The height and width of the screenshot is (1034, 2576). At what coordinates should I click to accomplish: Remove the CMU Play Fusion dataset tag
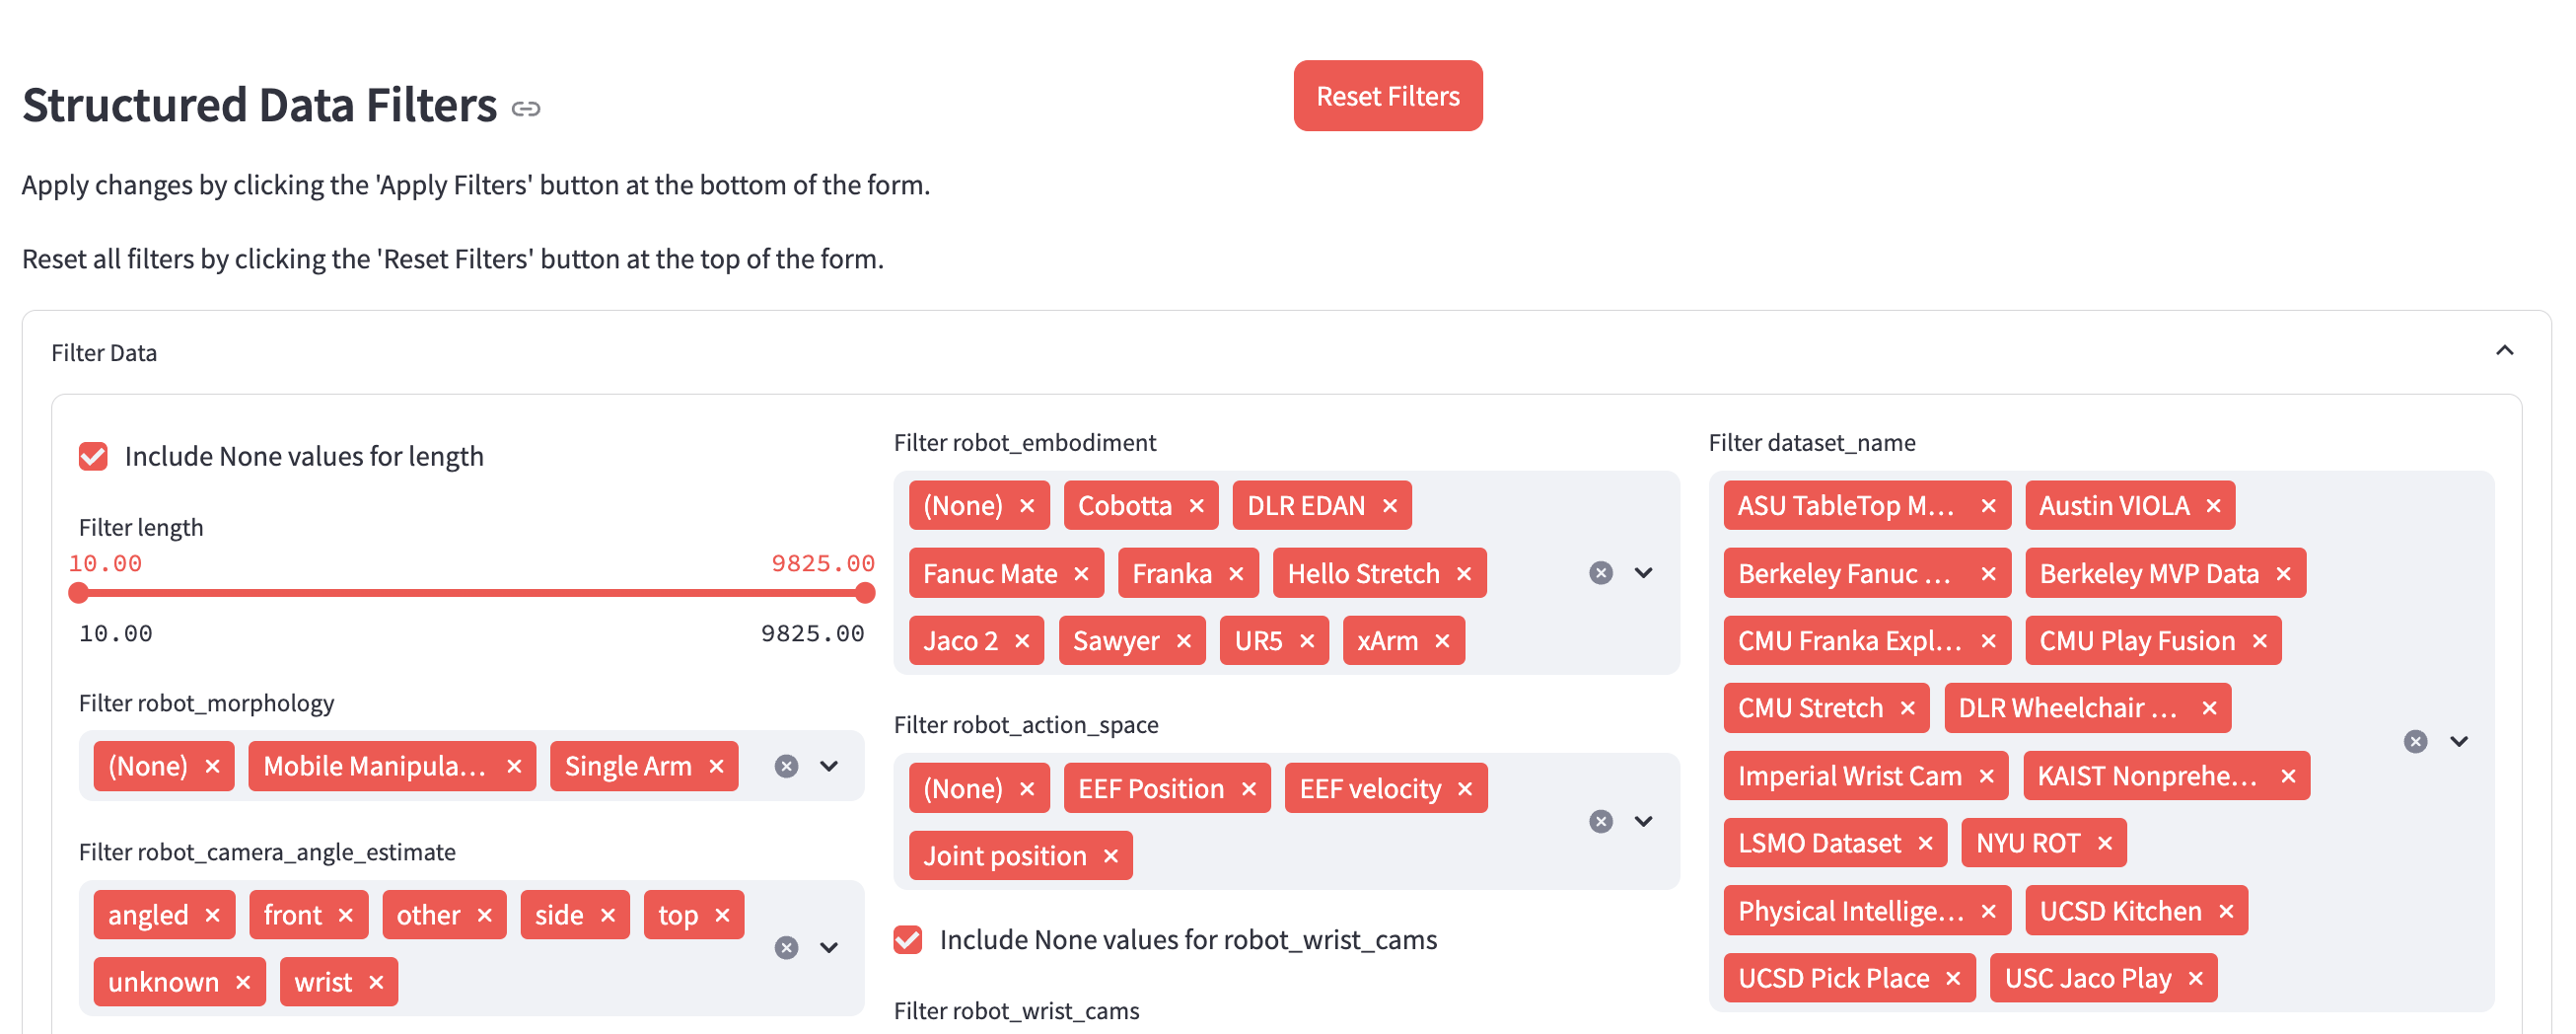(2259, 641)
